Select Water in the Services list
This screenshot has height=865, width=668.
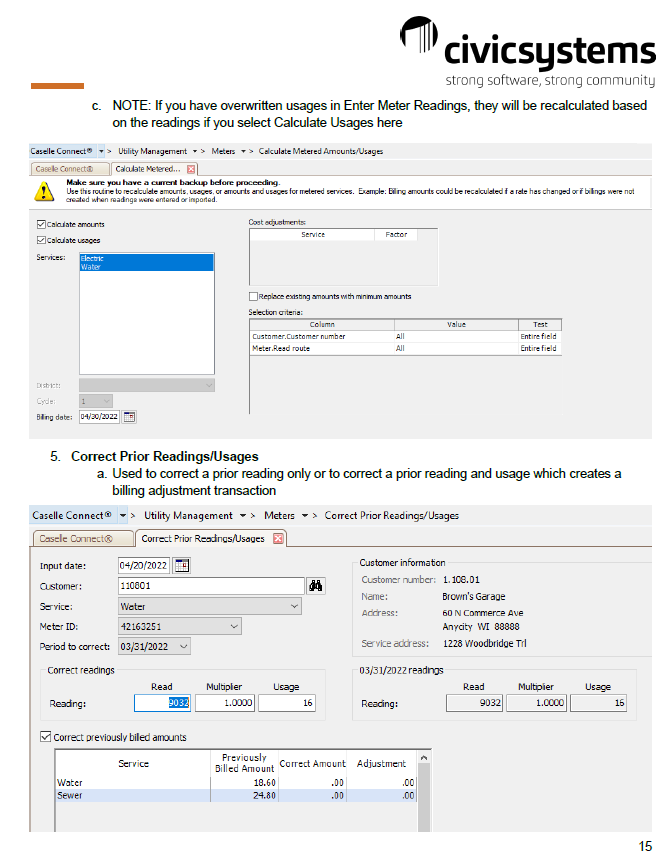point(146,267)
